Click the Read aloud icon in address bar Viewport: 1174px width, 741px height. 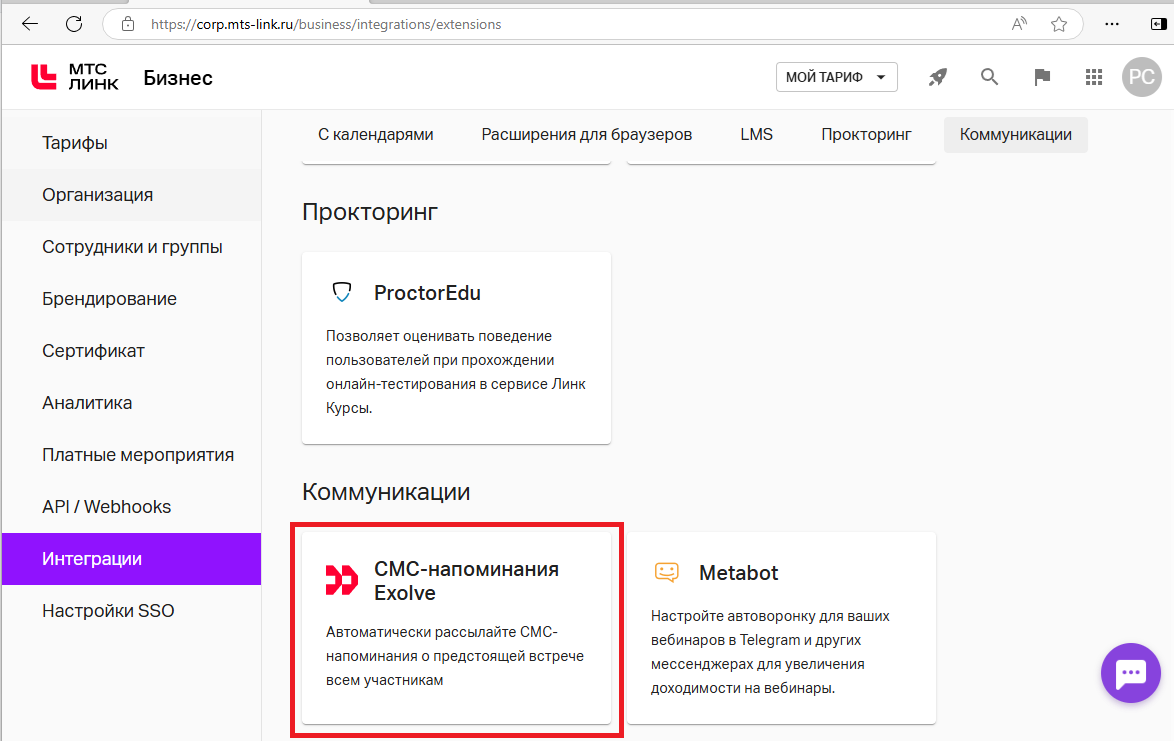click(1019, 24)
